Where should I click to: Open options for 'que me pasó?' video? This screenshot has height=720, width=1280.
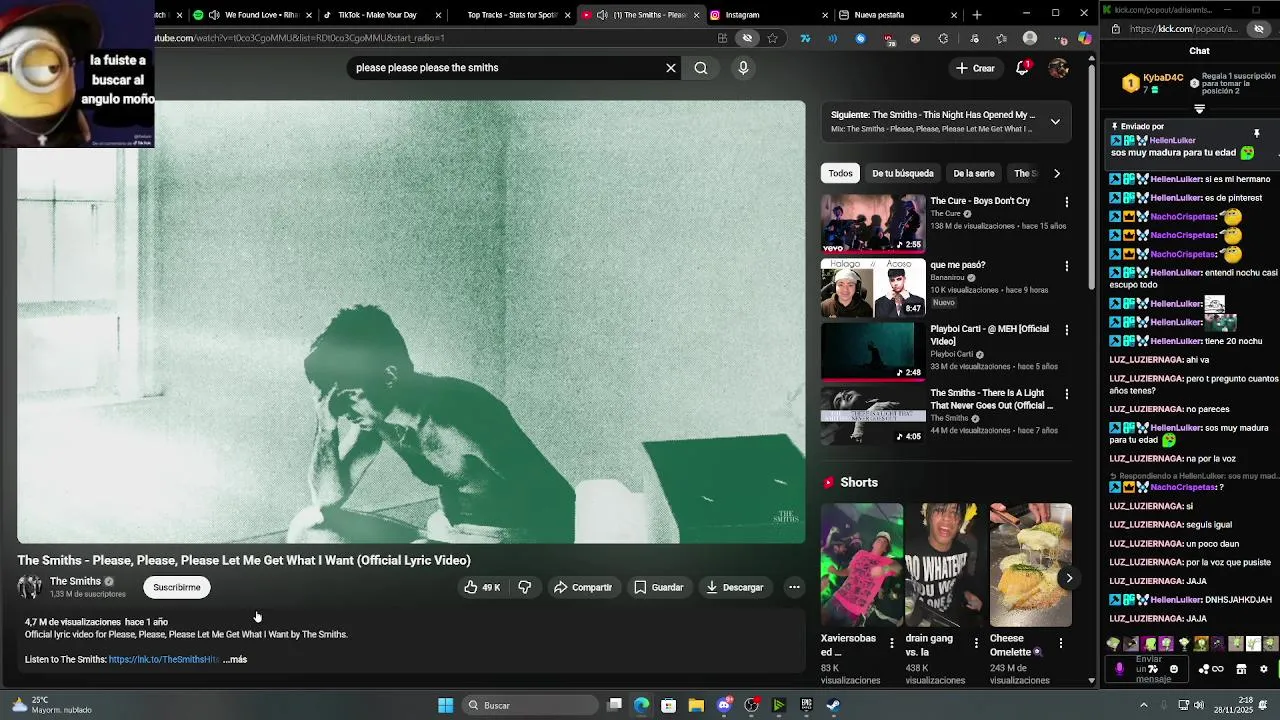(1066, 266)
